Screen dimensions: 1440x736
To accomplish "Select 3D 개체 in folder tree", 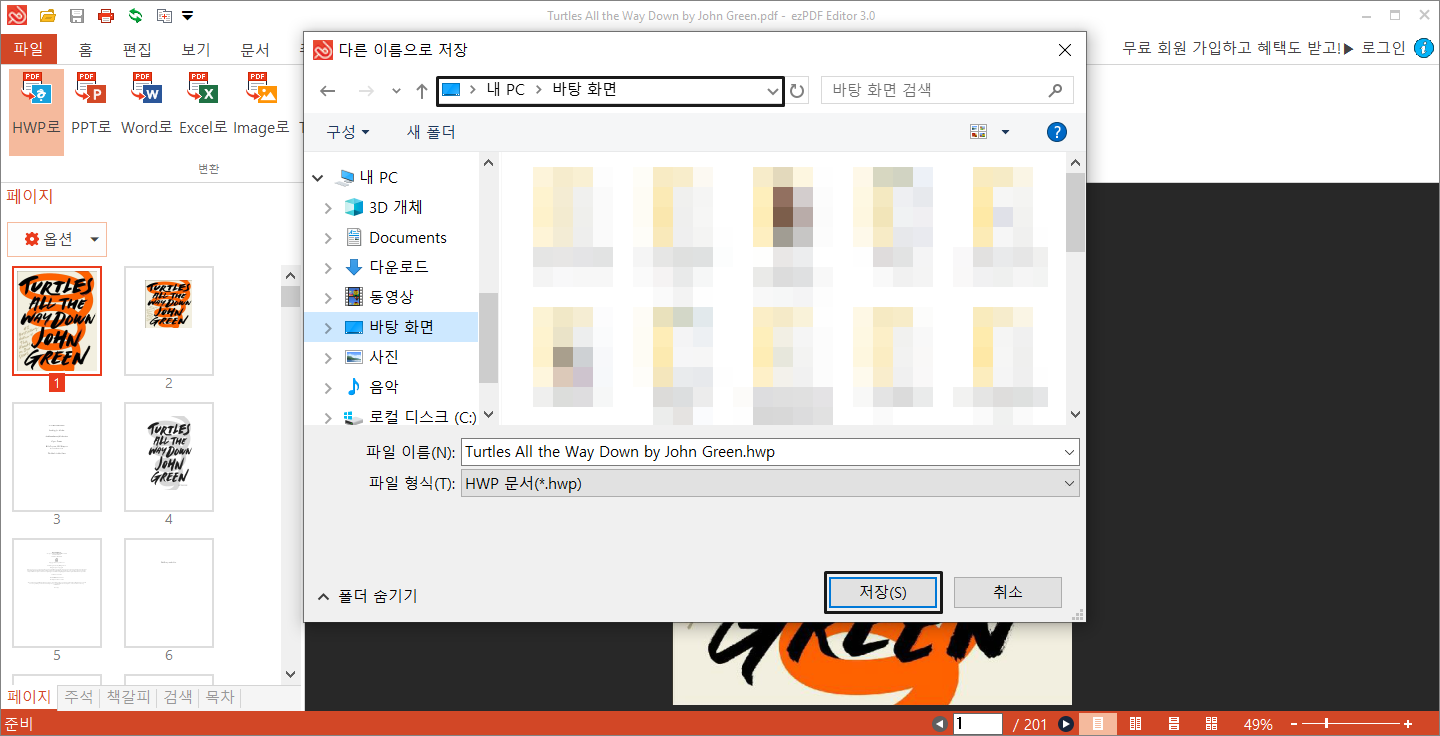I will click(x=395, y=207).
